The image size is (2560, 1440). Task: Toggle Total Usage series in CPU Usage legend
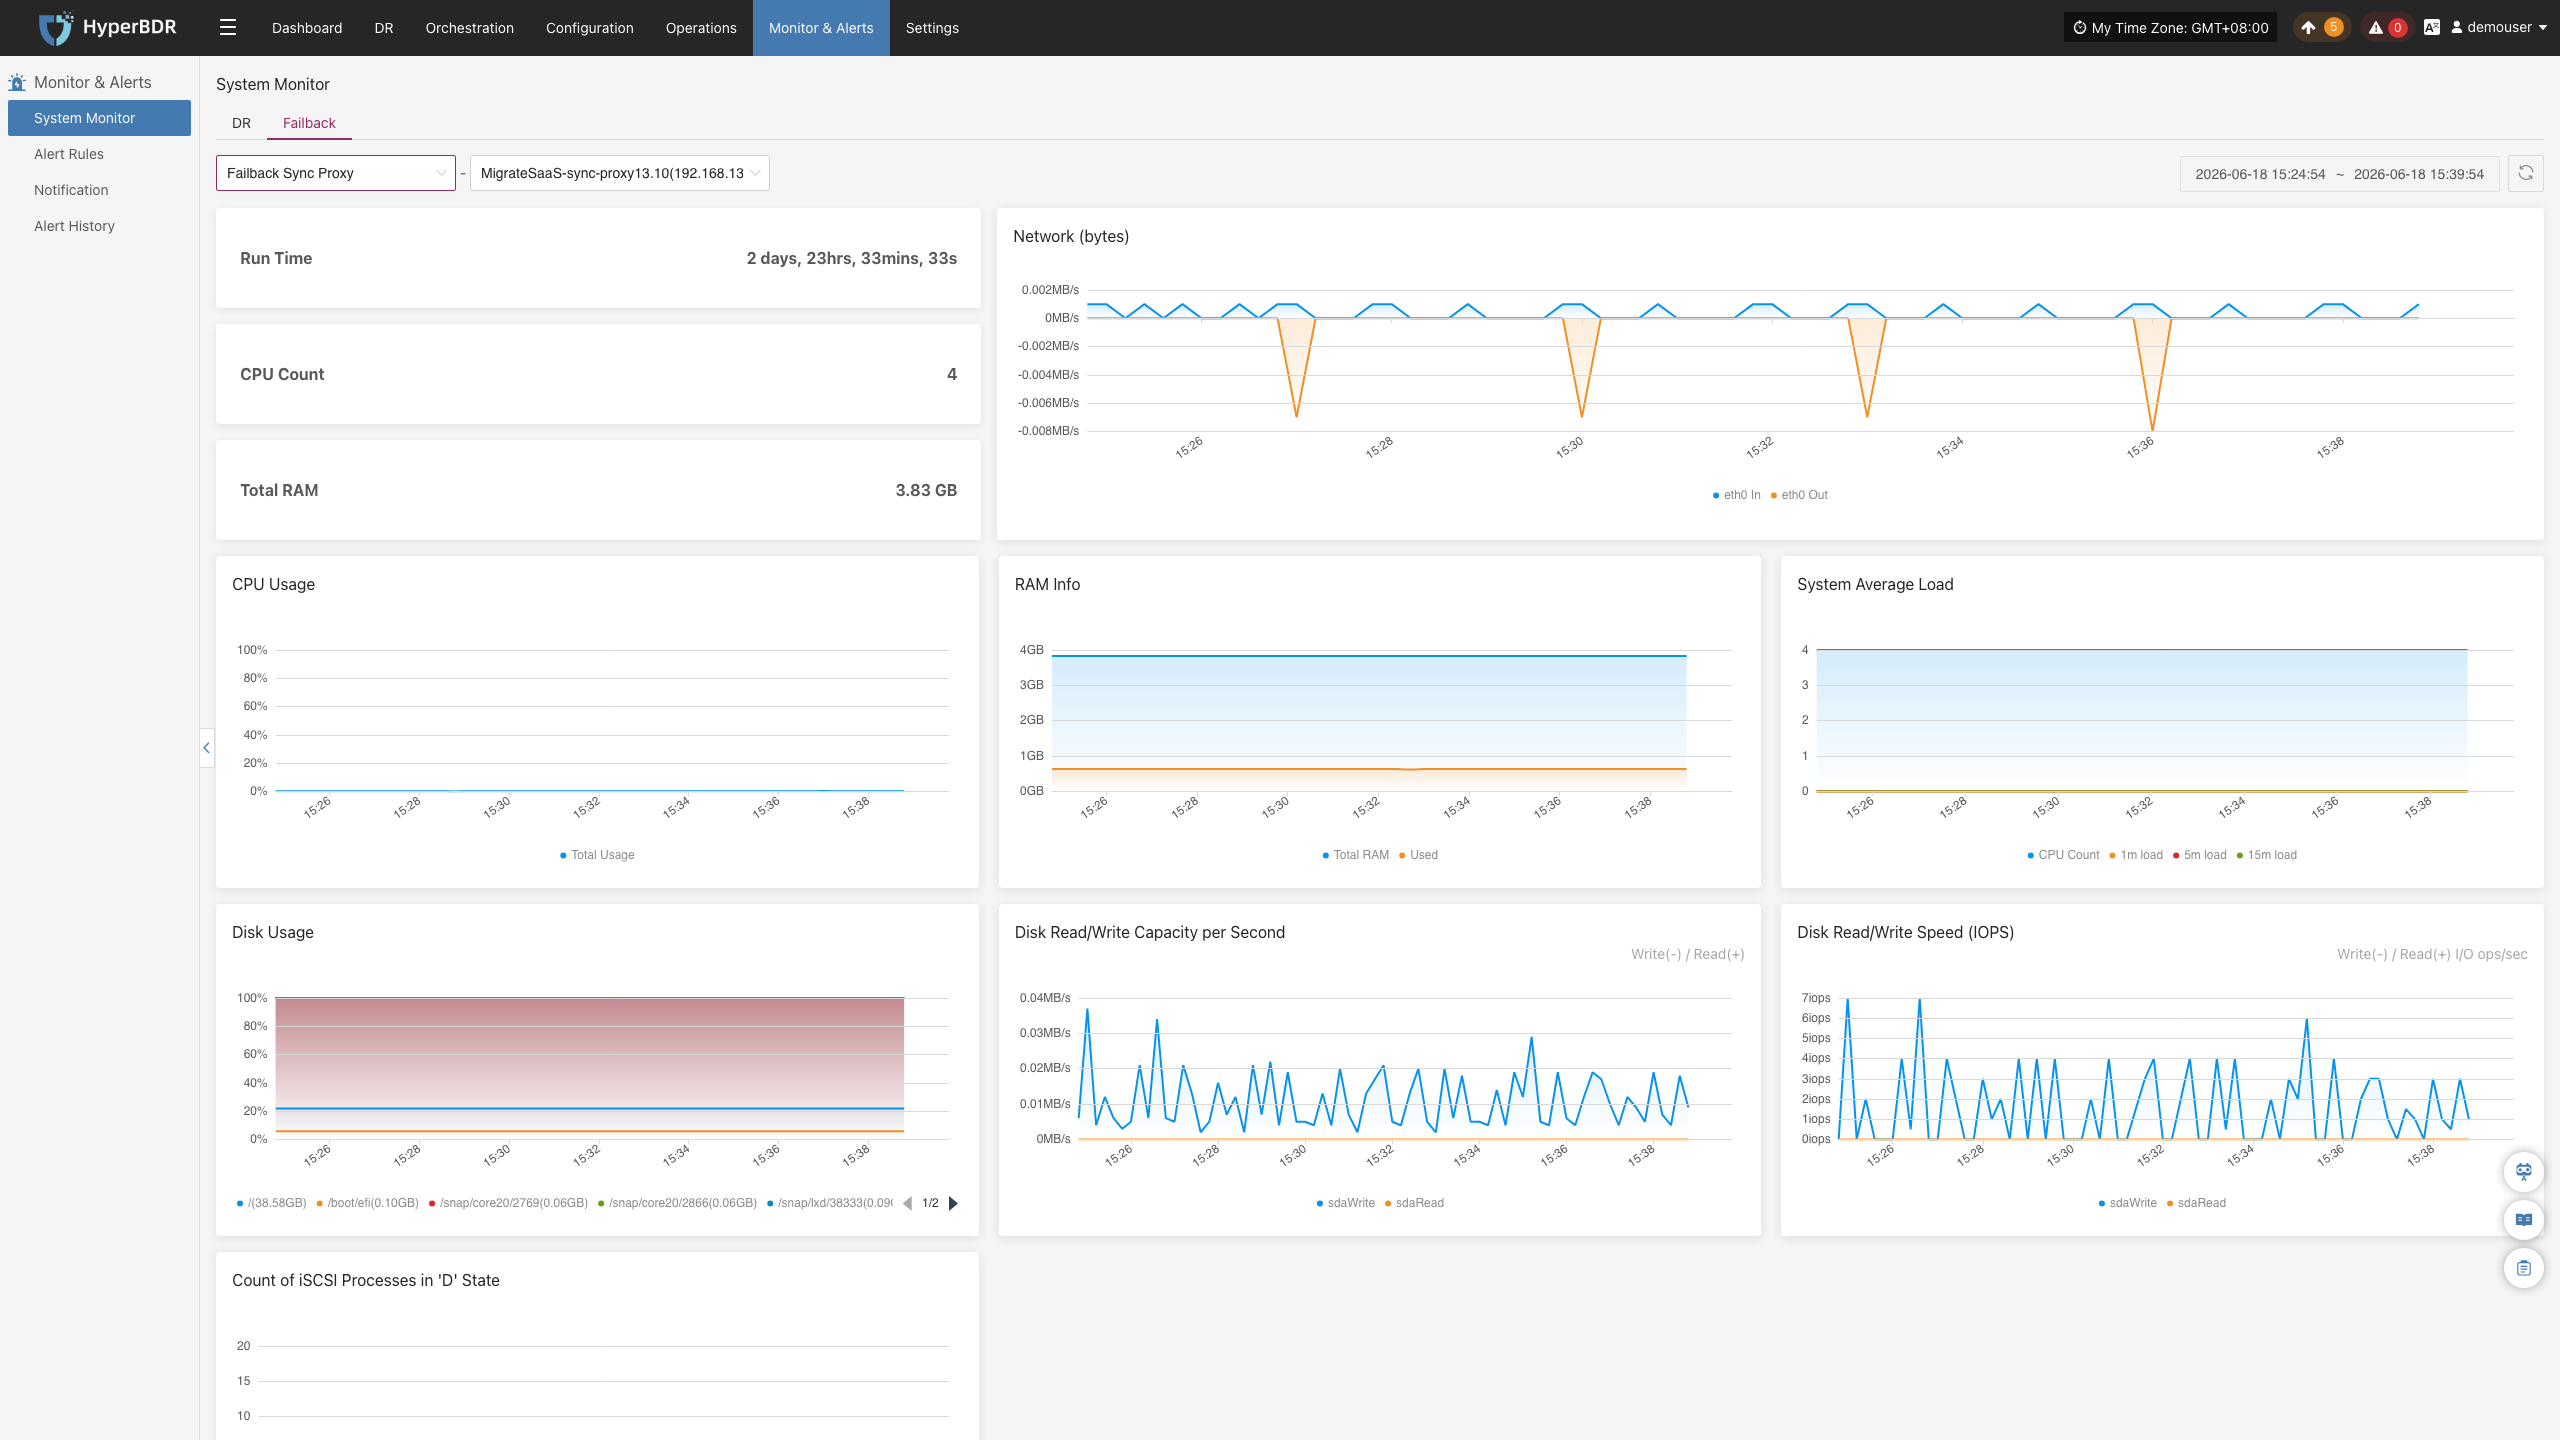tap(597, 855)
